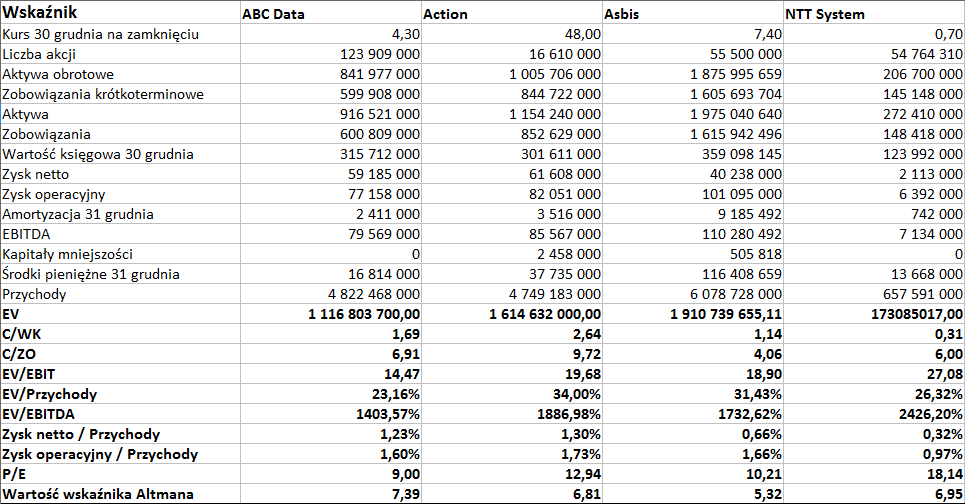Select cell with value 54 764 310
This screenshot has width=966, height=504.
[874, 54]
